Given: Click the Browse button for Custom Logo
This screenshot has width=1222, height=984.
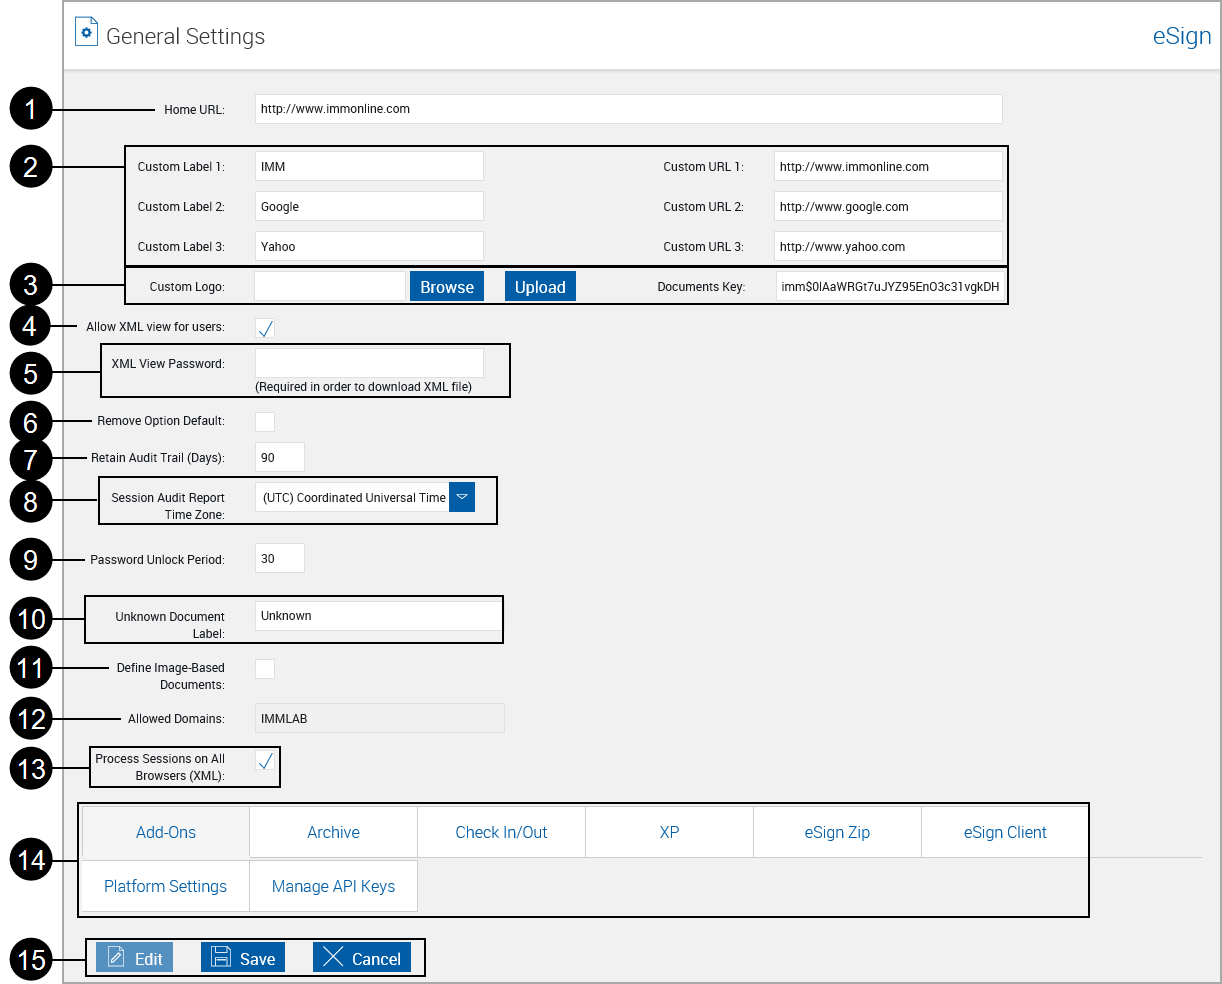Looking at the screenshot, I should coord(446,286).
